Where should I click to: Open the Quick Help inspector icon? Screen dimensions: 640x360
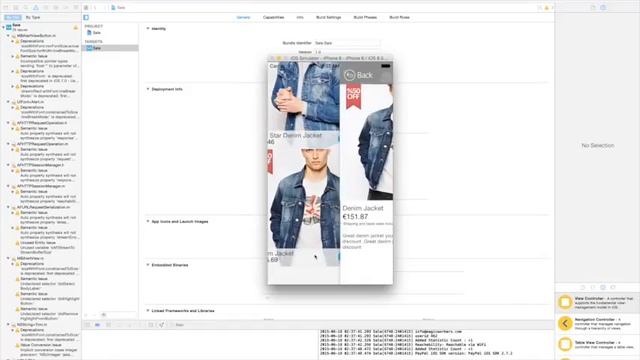[x=603, y=7]
